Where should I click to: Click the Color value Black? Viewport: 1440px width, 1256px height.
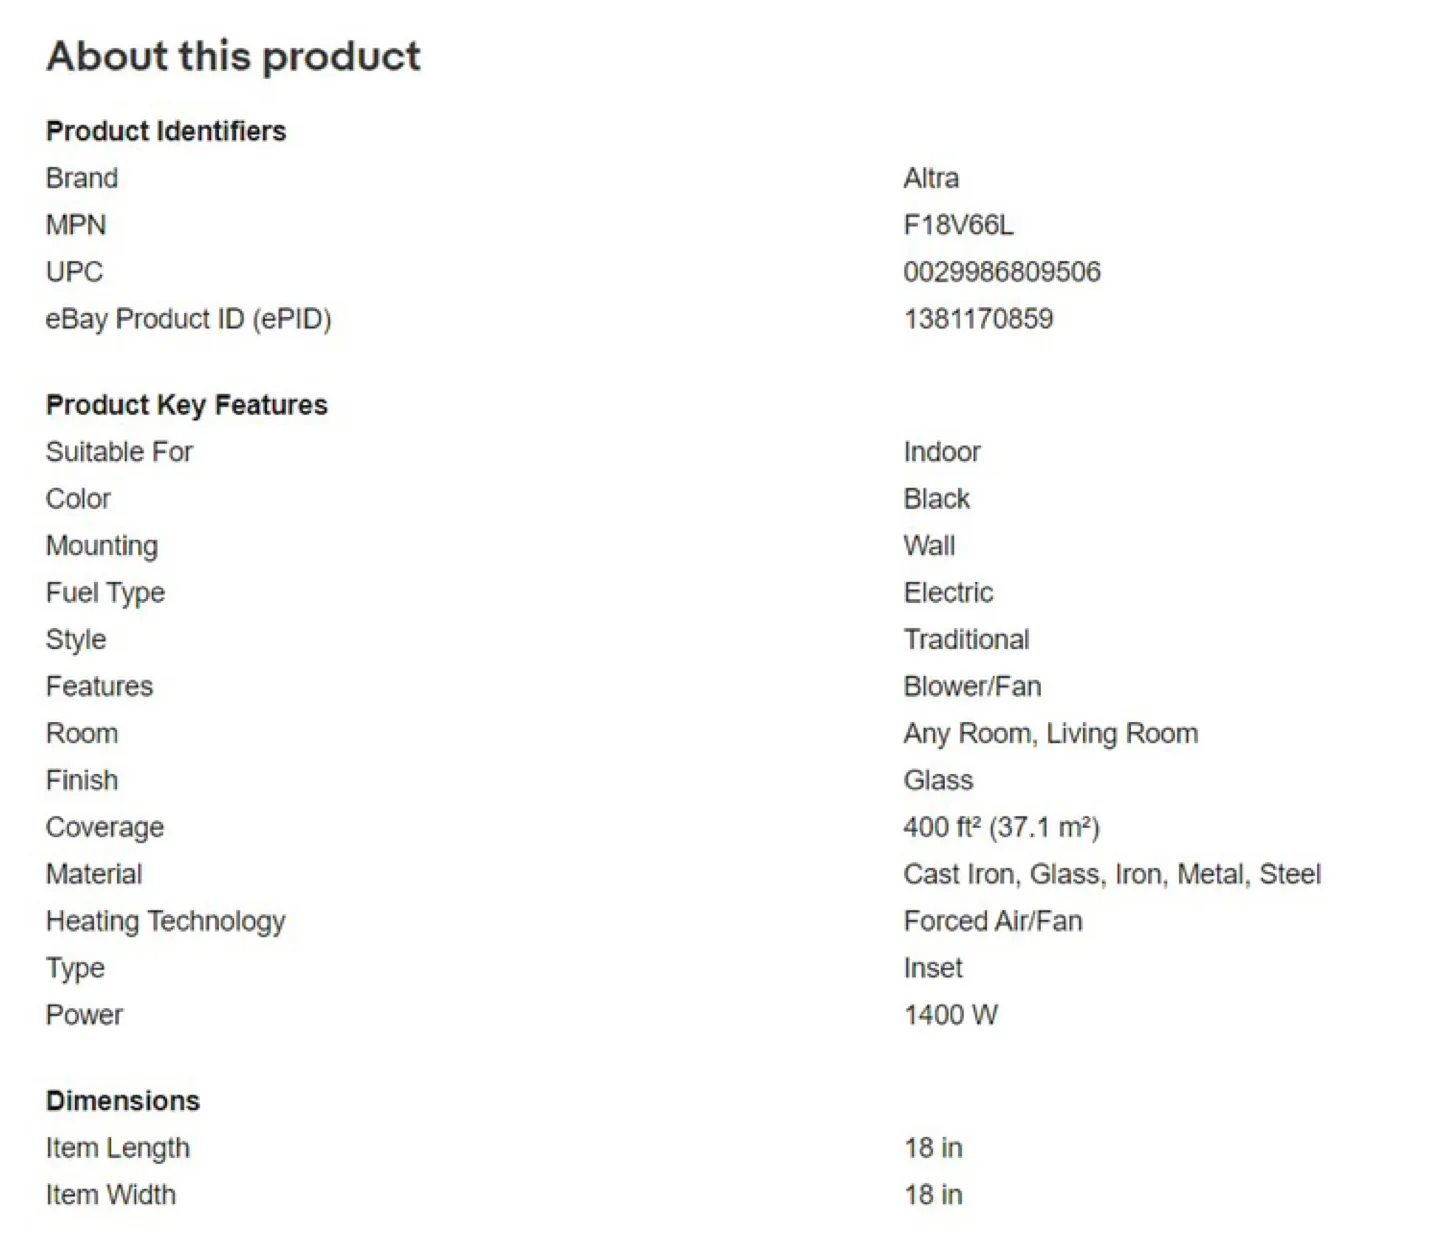(936, 499)
